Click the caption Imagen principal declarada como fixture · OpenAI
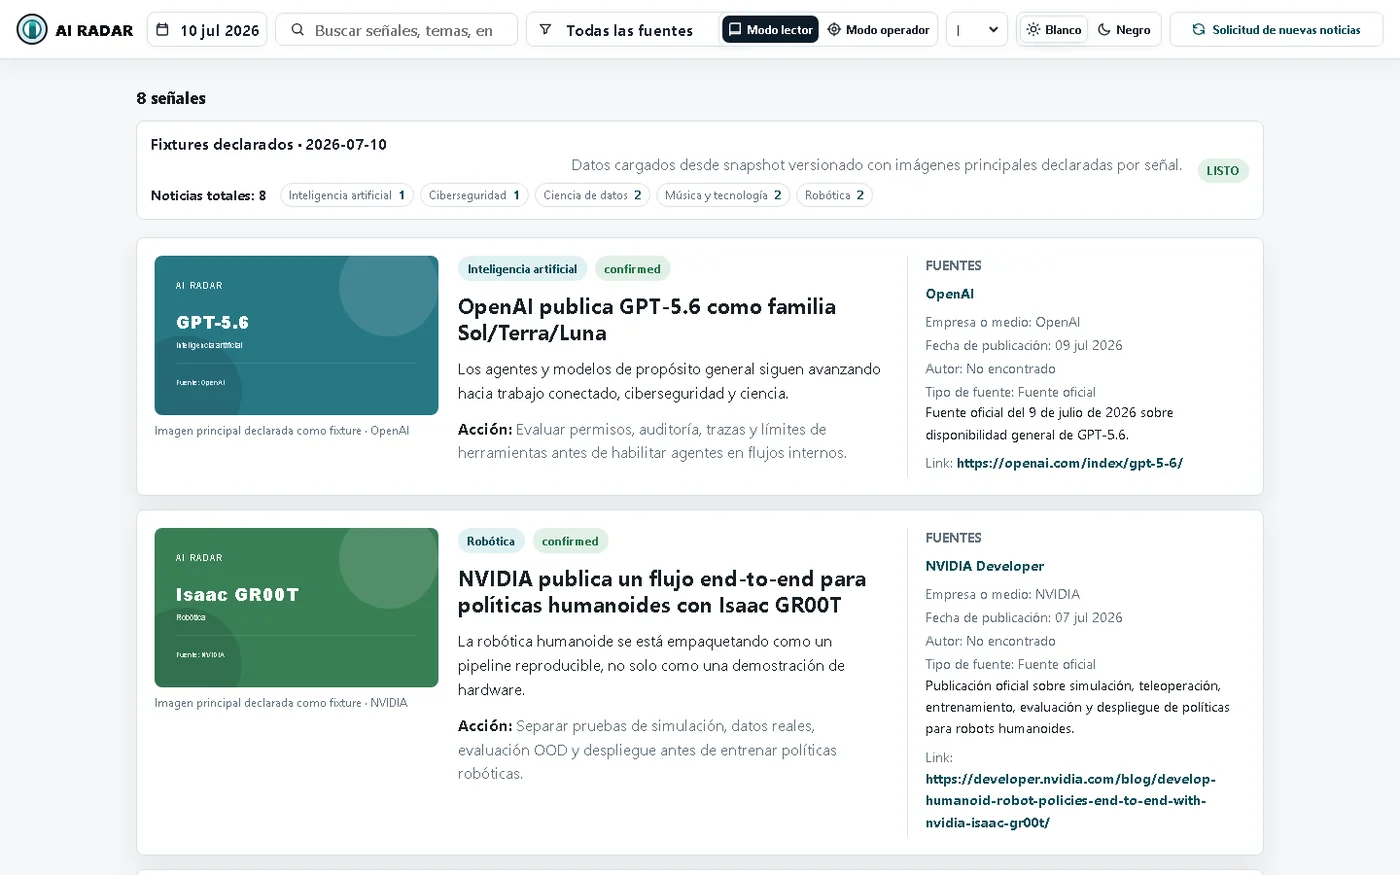The image size is (1400, 875). coord(282,431)
